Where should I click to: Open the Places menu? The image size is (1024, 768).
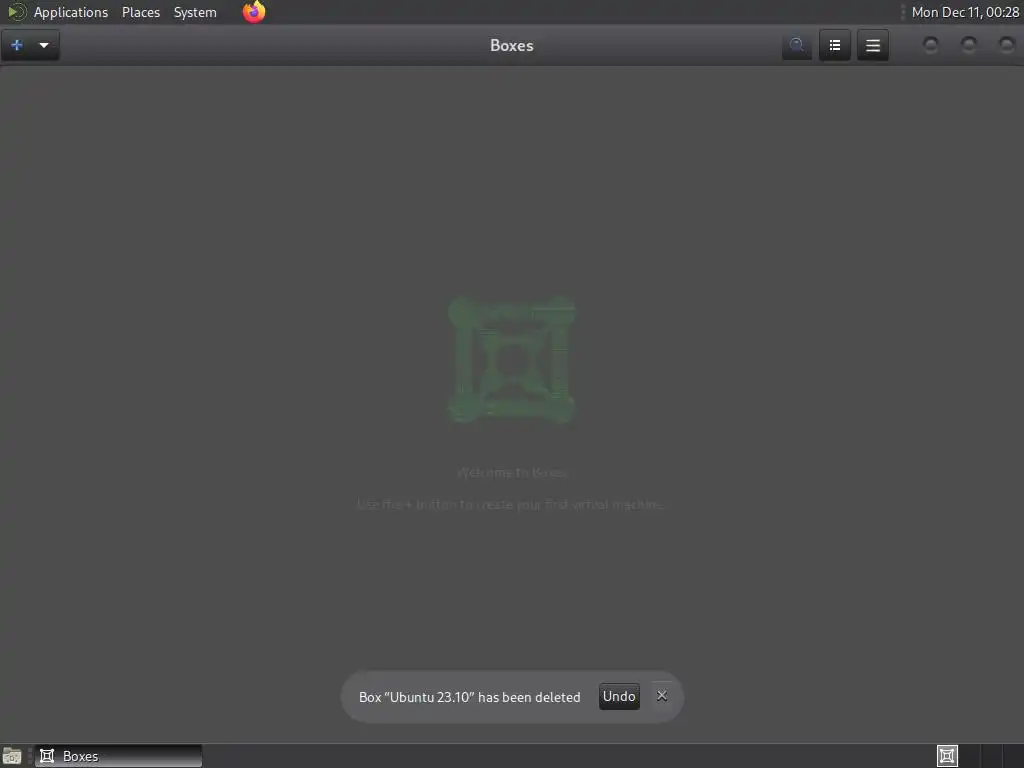(141, 12)
